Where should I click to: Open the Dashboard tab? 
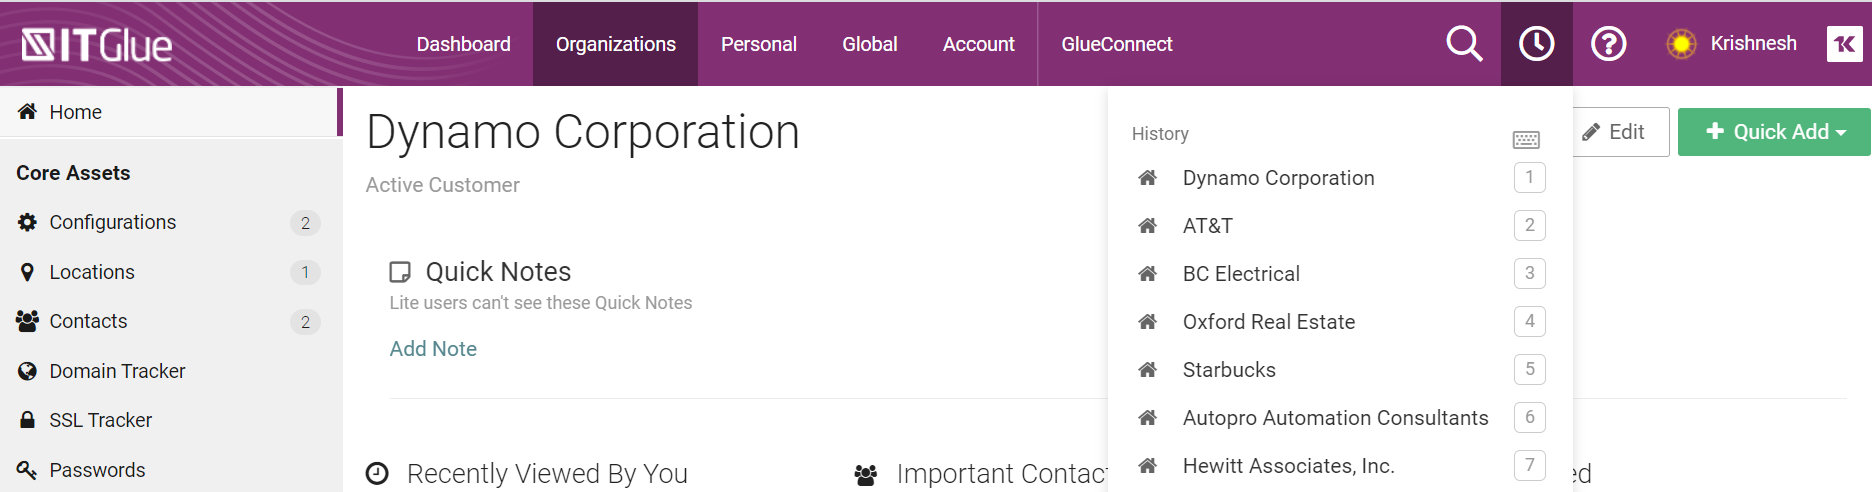tap(463, 44)
